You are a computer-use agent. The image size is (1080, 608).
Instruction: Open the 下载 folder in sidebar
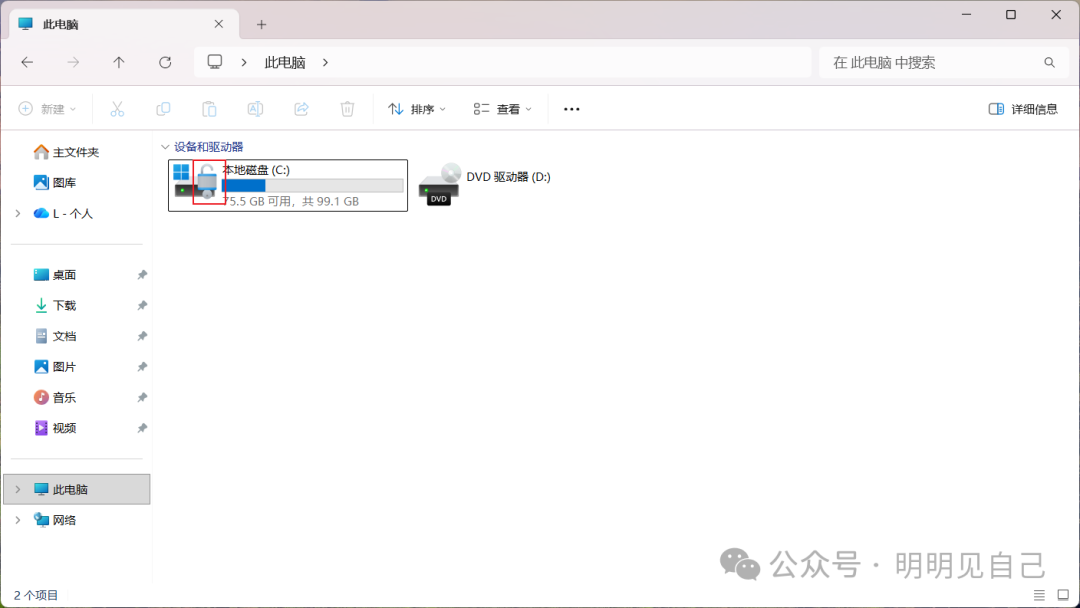(x=64, y=305)
